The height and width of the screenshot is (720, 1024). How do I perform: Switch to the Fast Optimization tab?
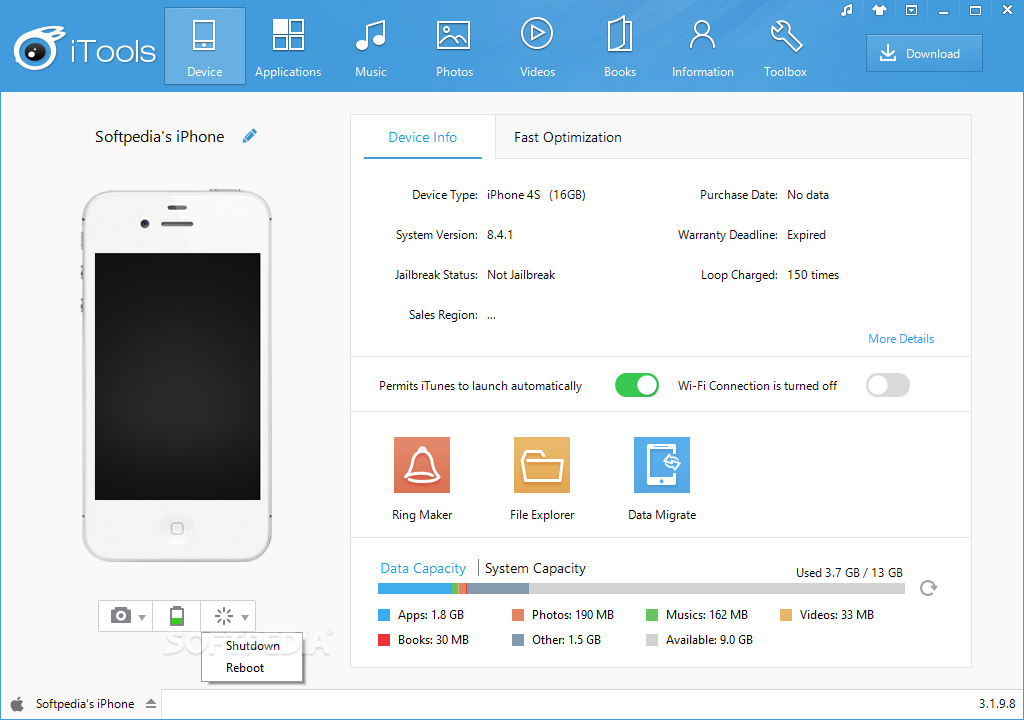tap(568, 137)
